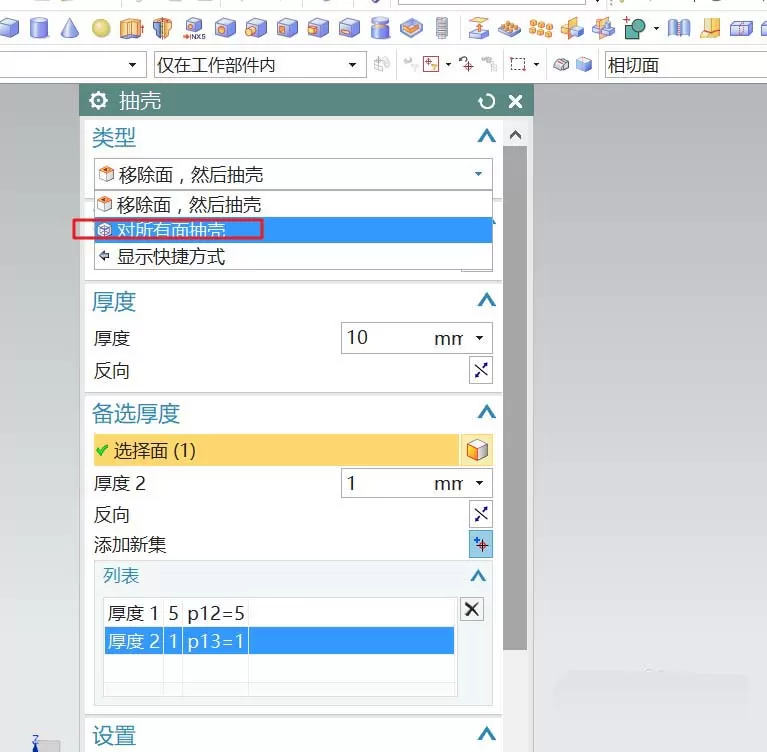The width and height of the screenshot is (767, 752).
Task: Open the Revolve tool
Action: tap(162, 28)
